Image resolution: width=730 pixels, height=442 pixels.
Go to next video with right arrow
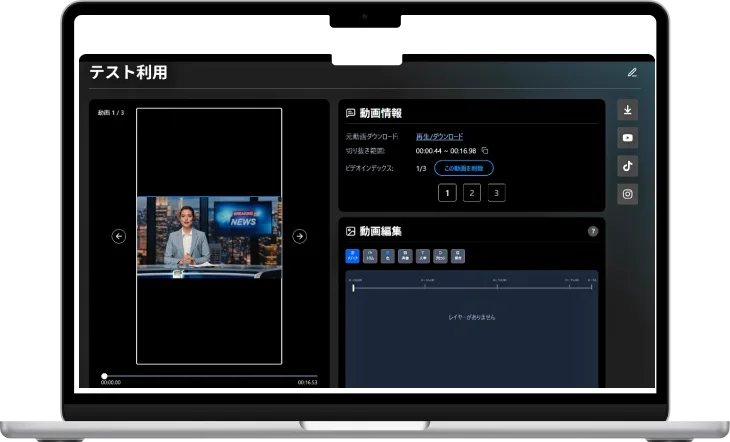click(x=299, y=236)
